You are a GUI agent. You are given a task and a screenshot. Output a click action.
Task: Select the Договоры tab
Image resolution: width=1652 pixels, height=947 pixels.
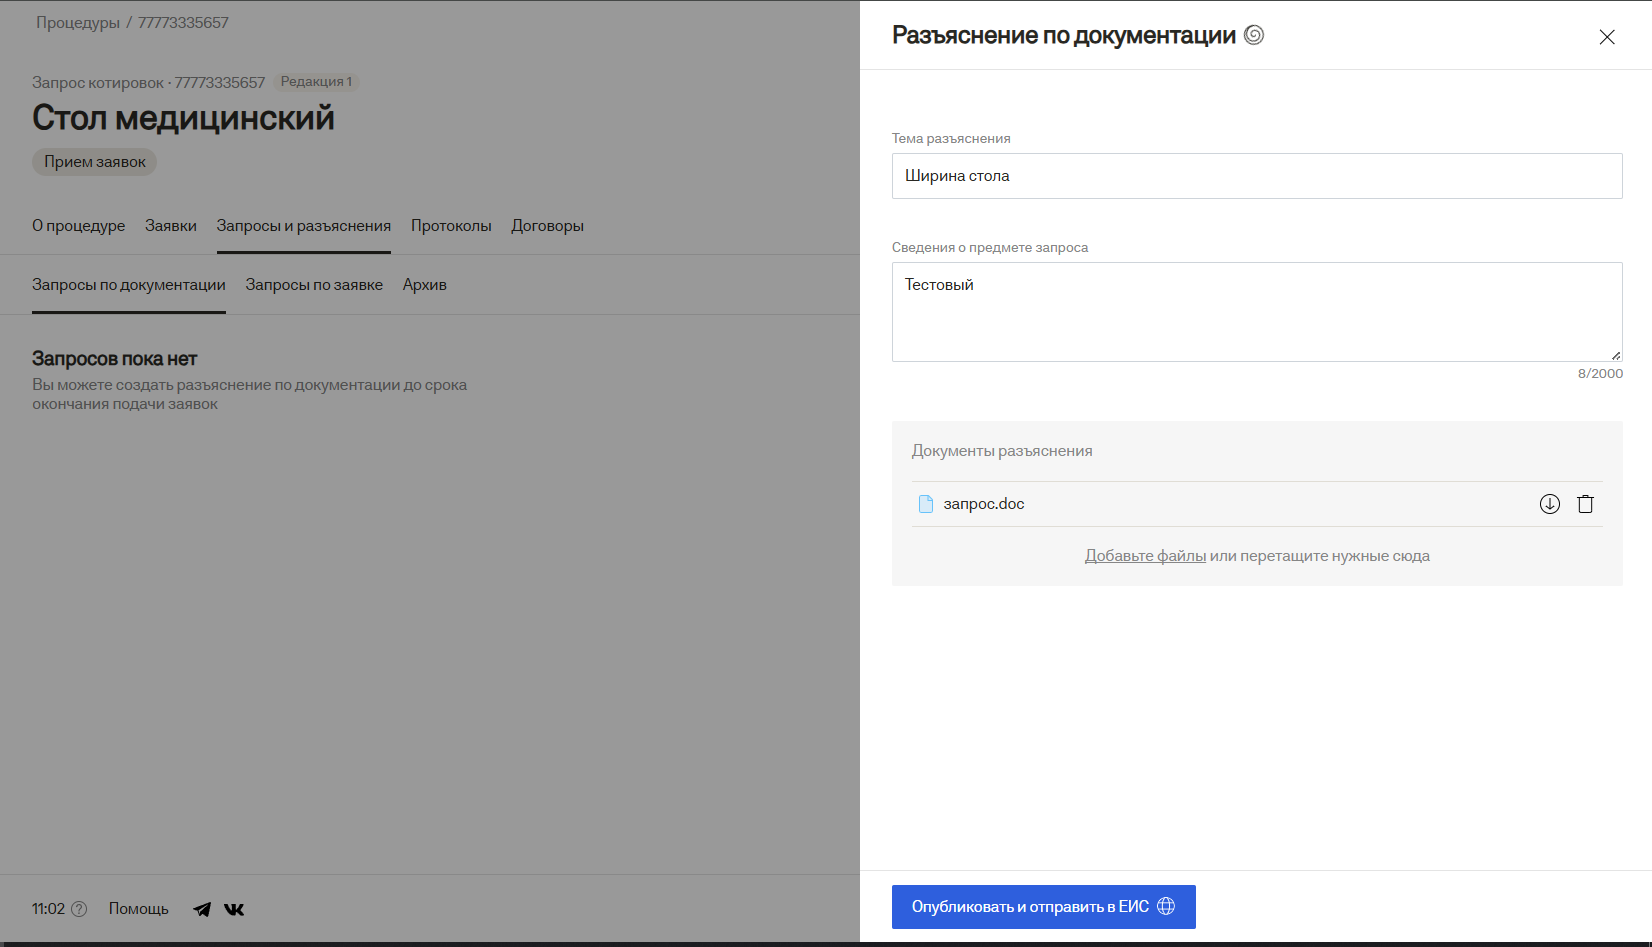[547, 226]
